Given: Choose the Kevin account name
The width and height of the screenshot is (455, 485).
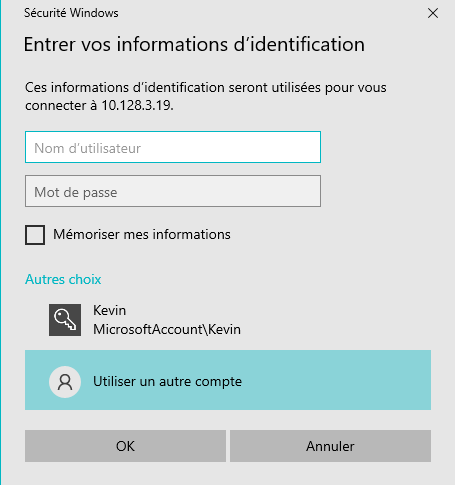Looking at the screenshot, I should click(x=109, y=310).
